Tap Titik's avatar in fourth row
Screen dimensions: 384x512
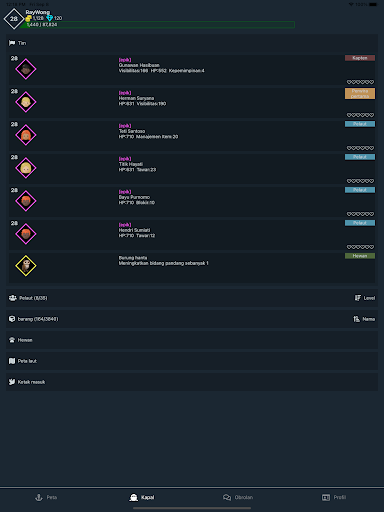tap(26, 168)
